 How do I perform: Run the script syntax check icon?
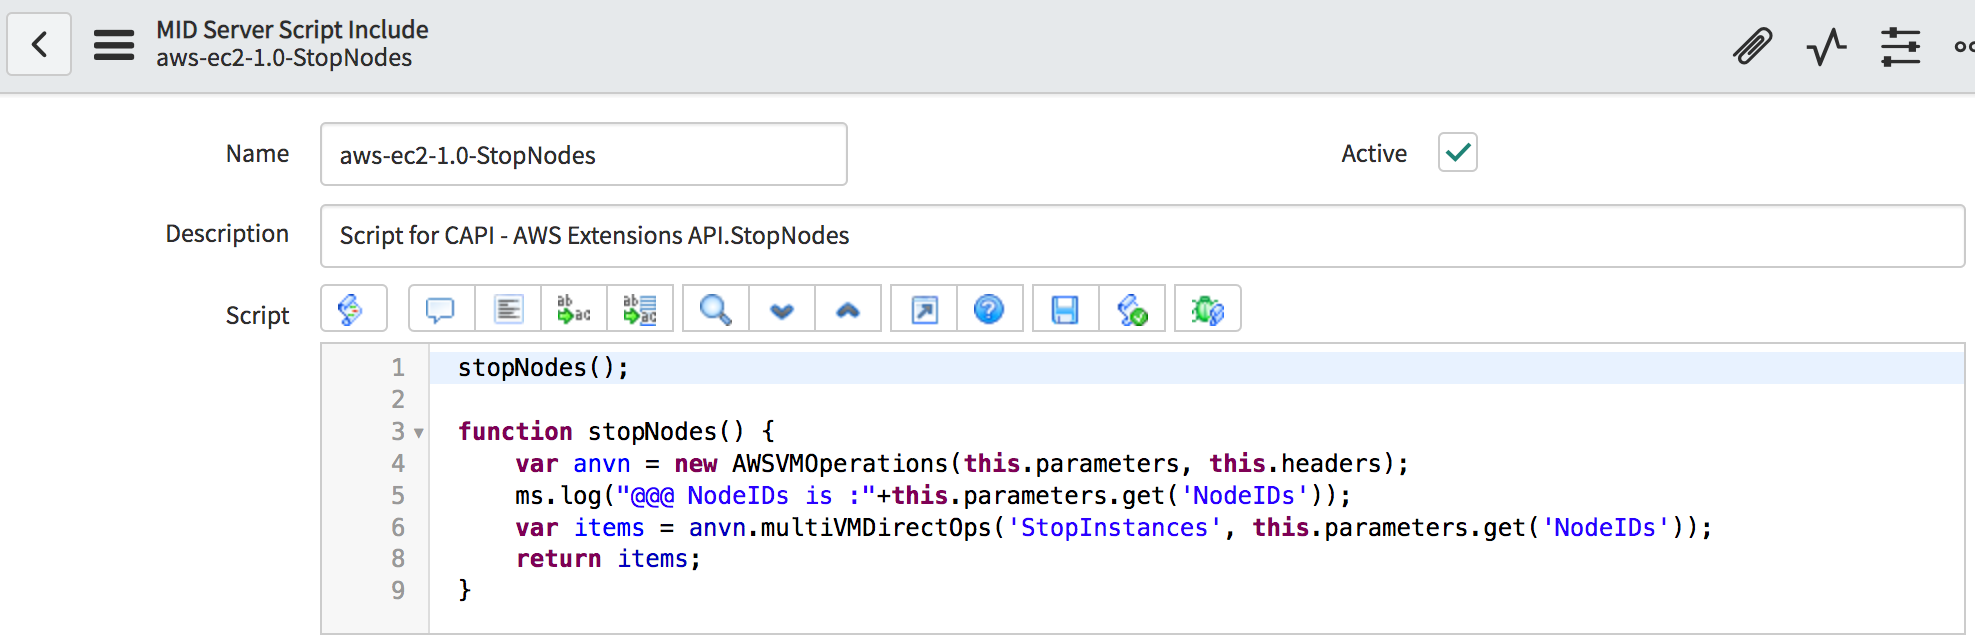1132,309
